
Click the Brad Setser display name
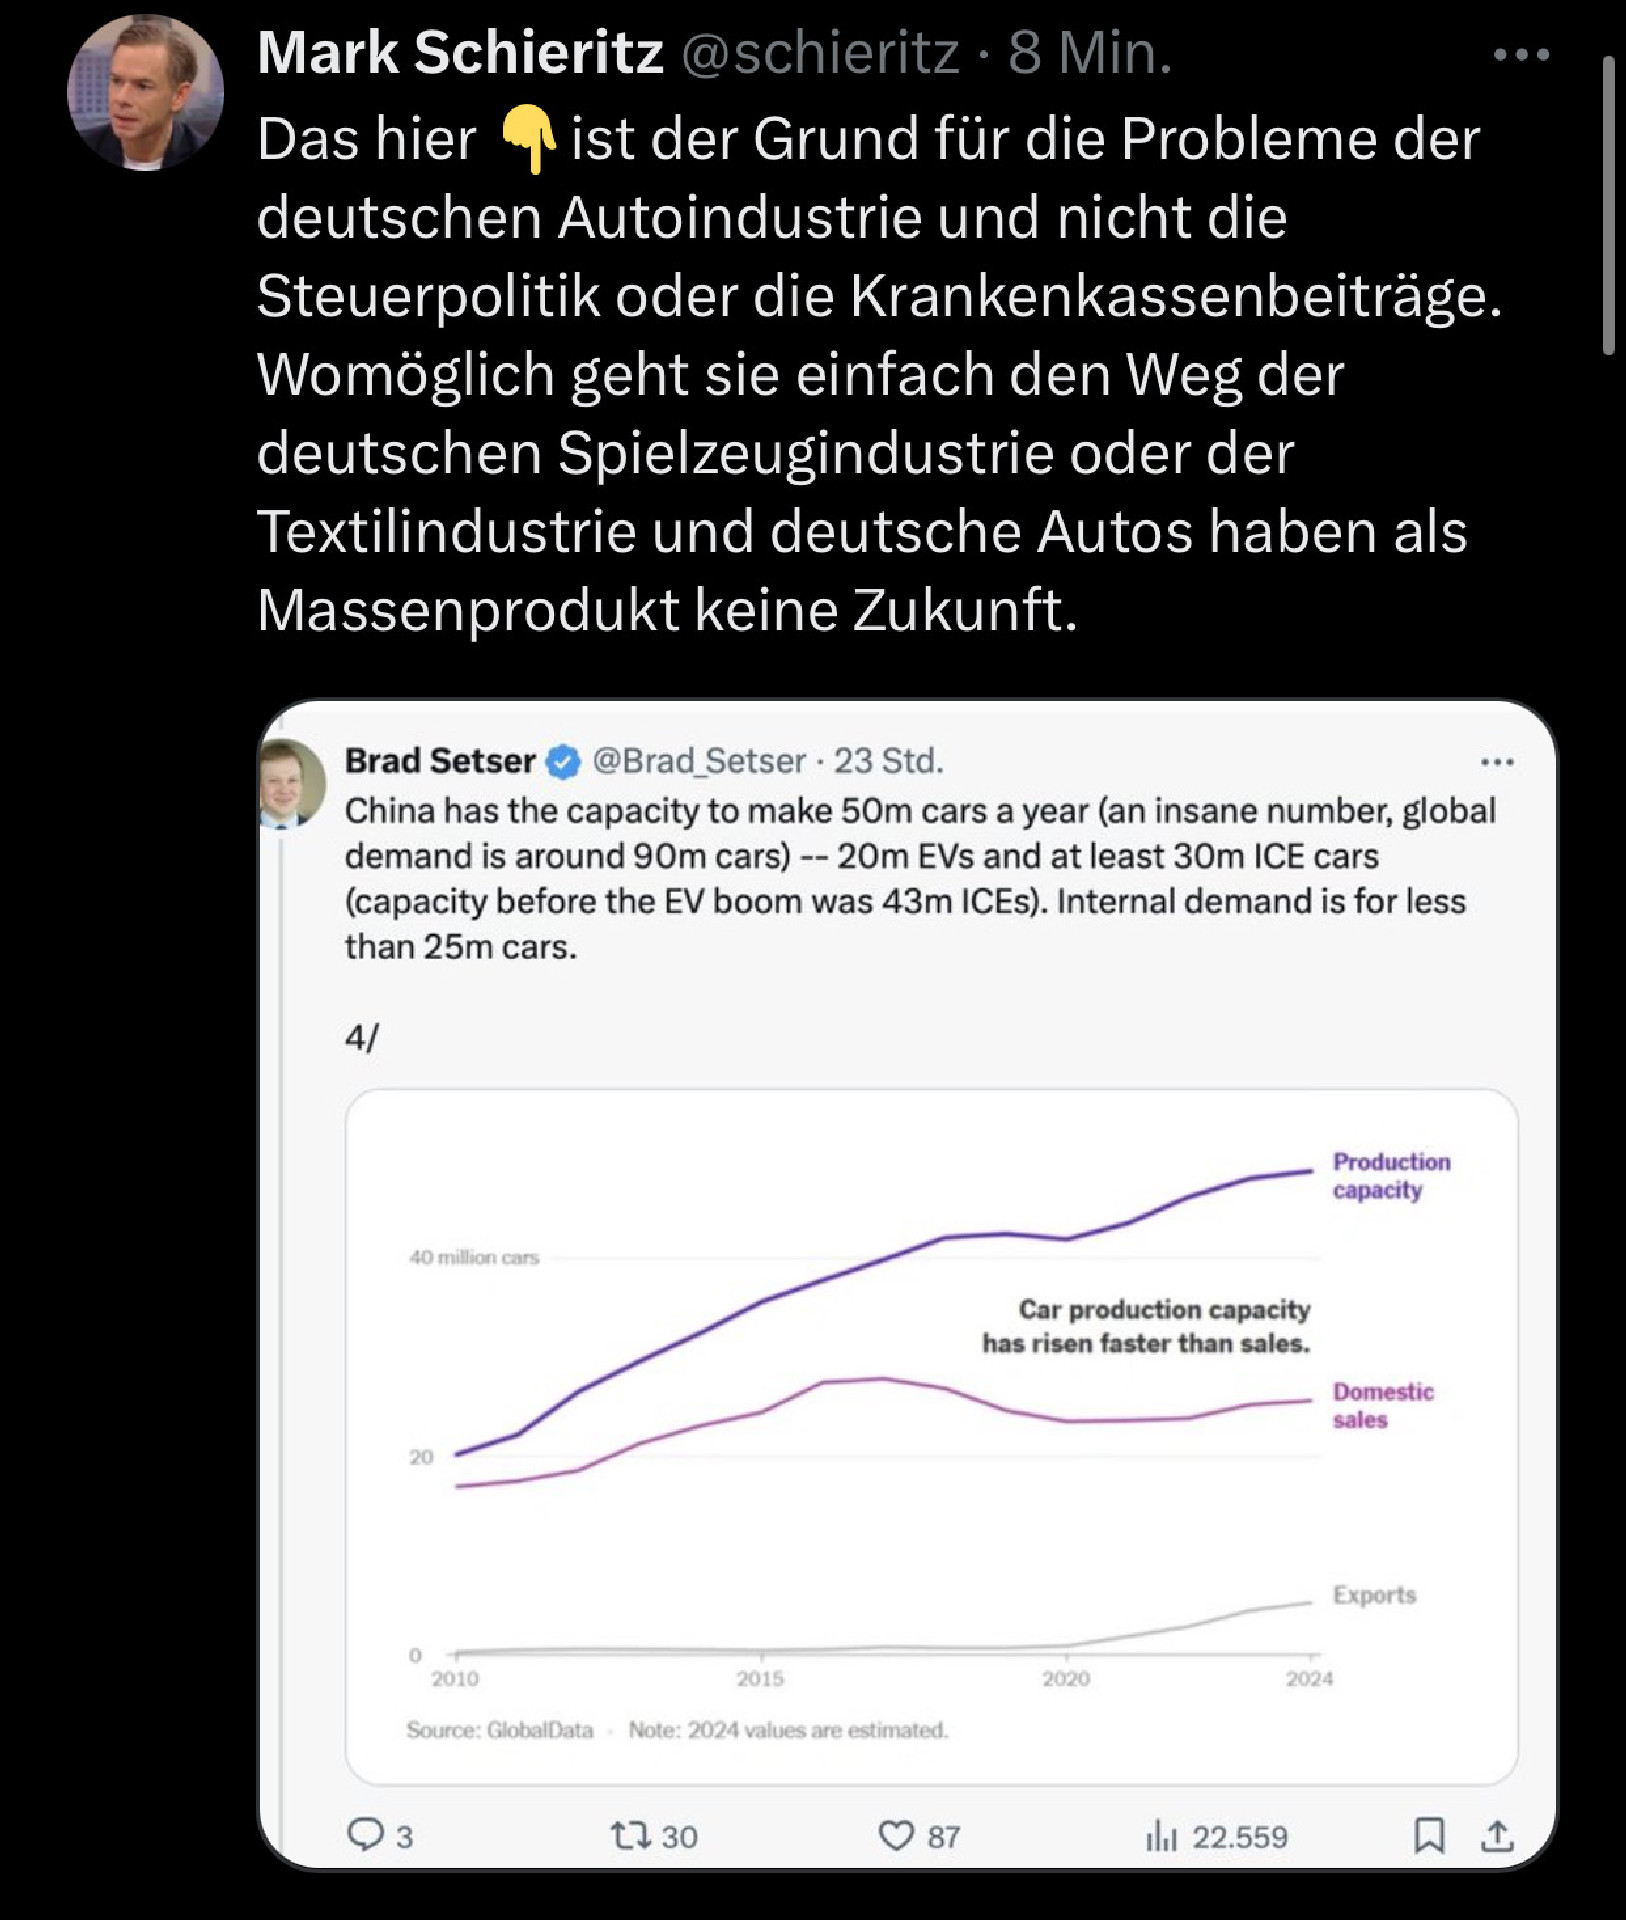(440, 762)
